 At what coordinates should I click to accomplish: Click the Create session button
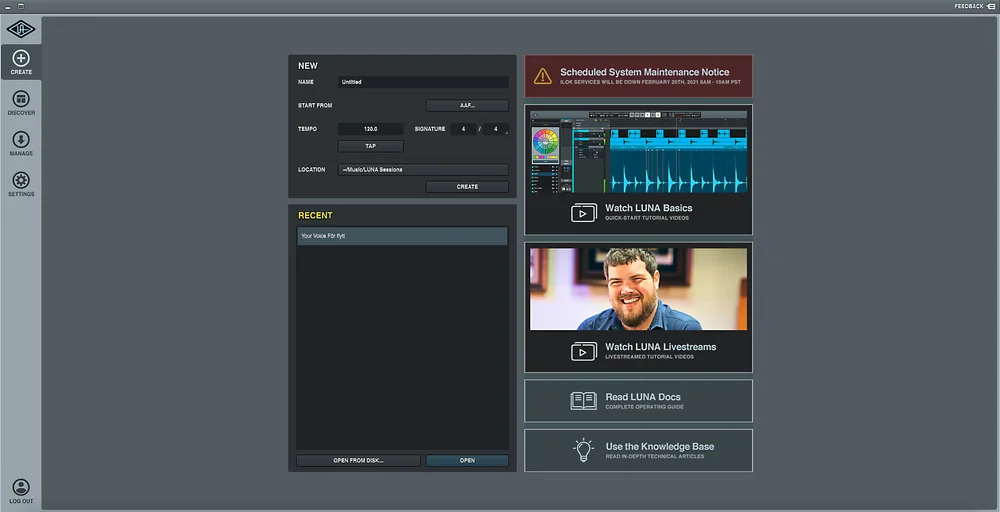(x=467, y=187)
